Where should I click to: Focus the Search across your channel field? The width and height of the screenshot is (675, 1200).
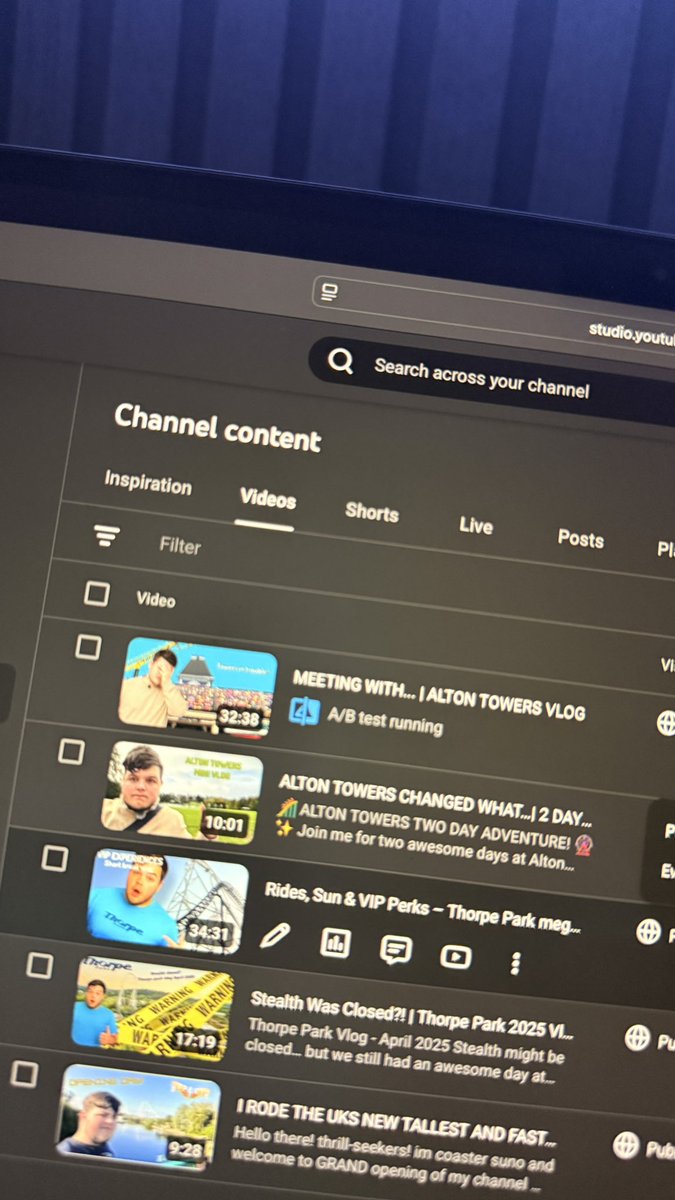(482, 379)
